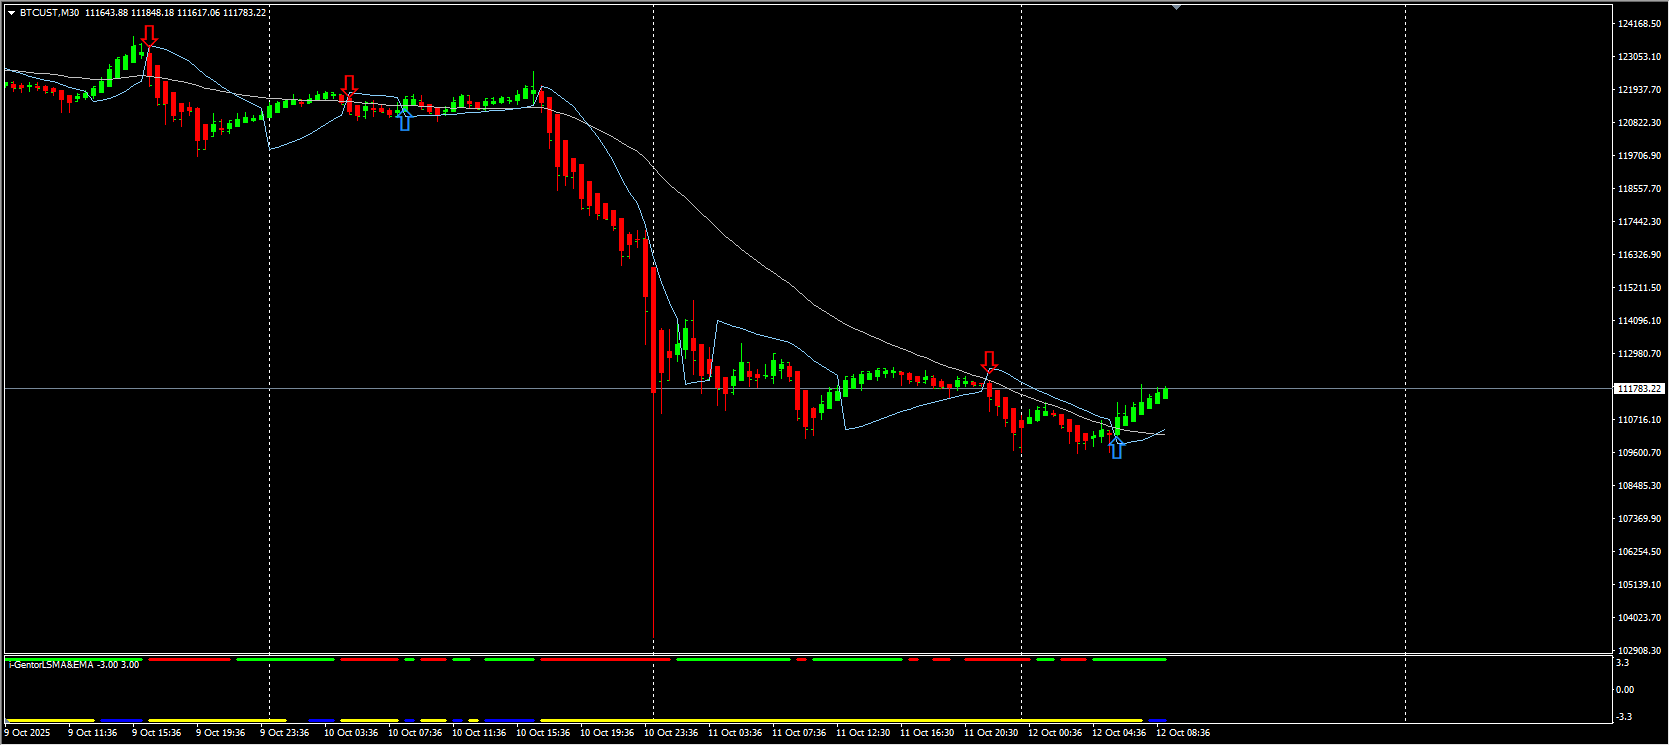Select the red sell arrow near 10 Oct 03:36
This screenshot has height=746, width=1670.
349,86
